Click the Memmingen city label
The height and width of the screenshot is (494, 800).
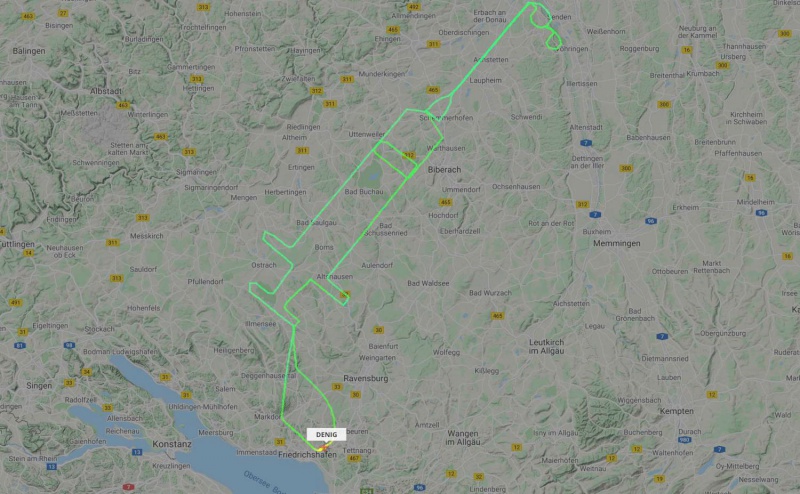click(616, 243)
